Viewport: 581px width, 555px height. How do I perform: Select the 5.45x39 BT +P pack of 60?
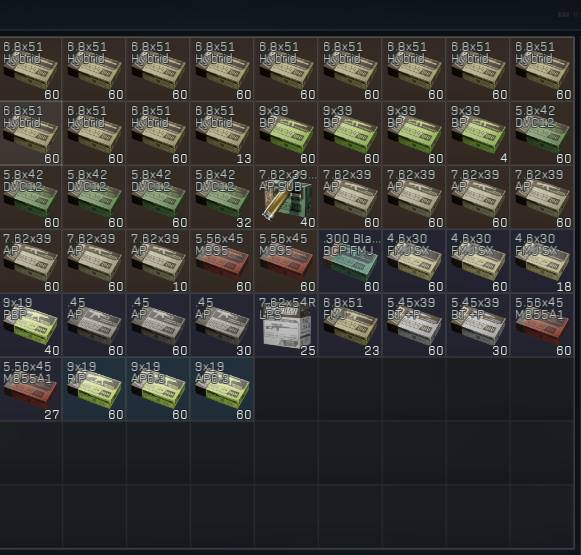point(414,326)
